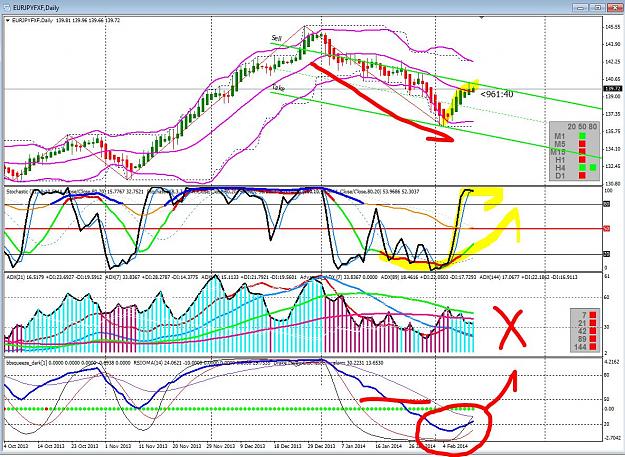The width and height of the screenshot is (625, 457).
Task: Click the 143.90 price on the scale
Action: [x=612, y=44]
